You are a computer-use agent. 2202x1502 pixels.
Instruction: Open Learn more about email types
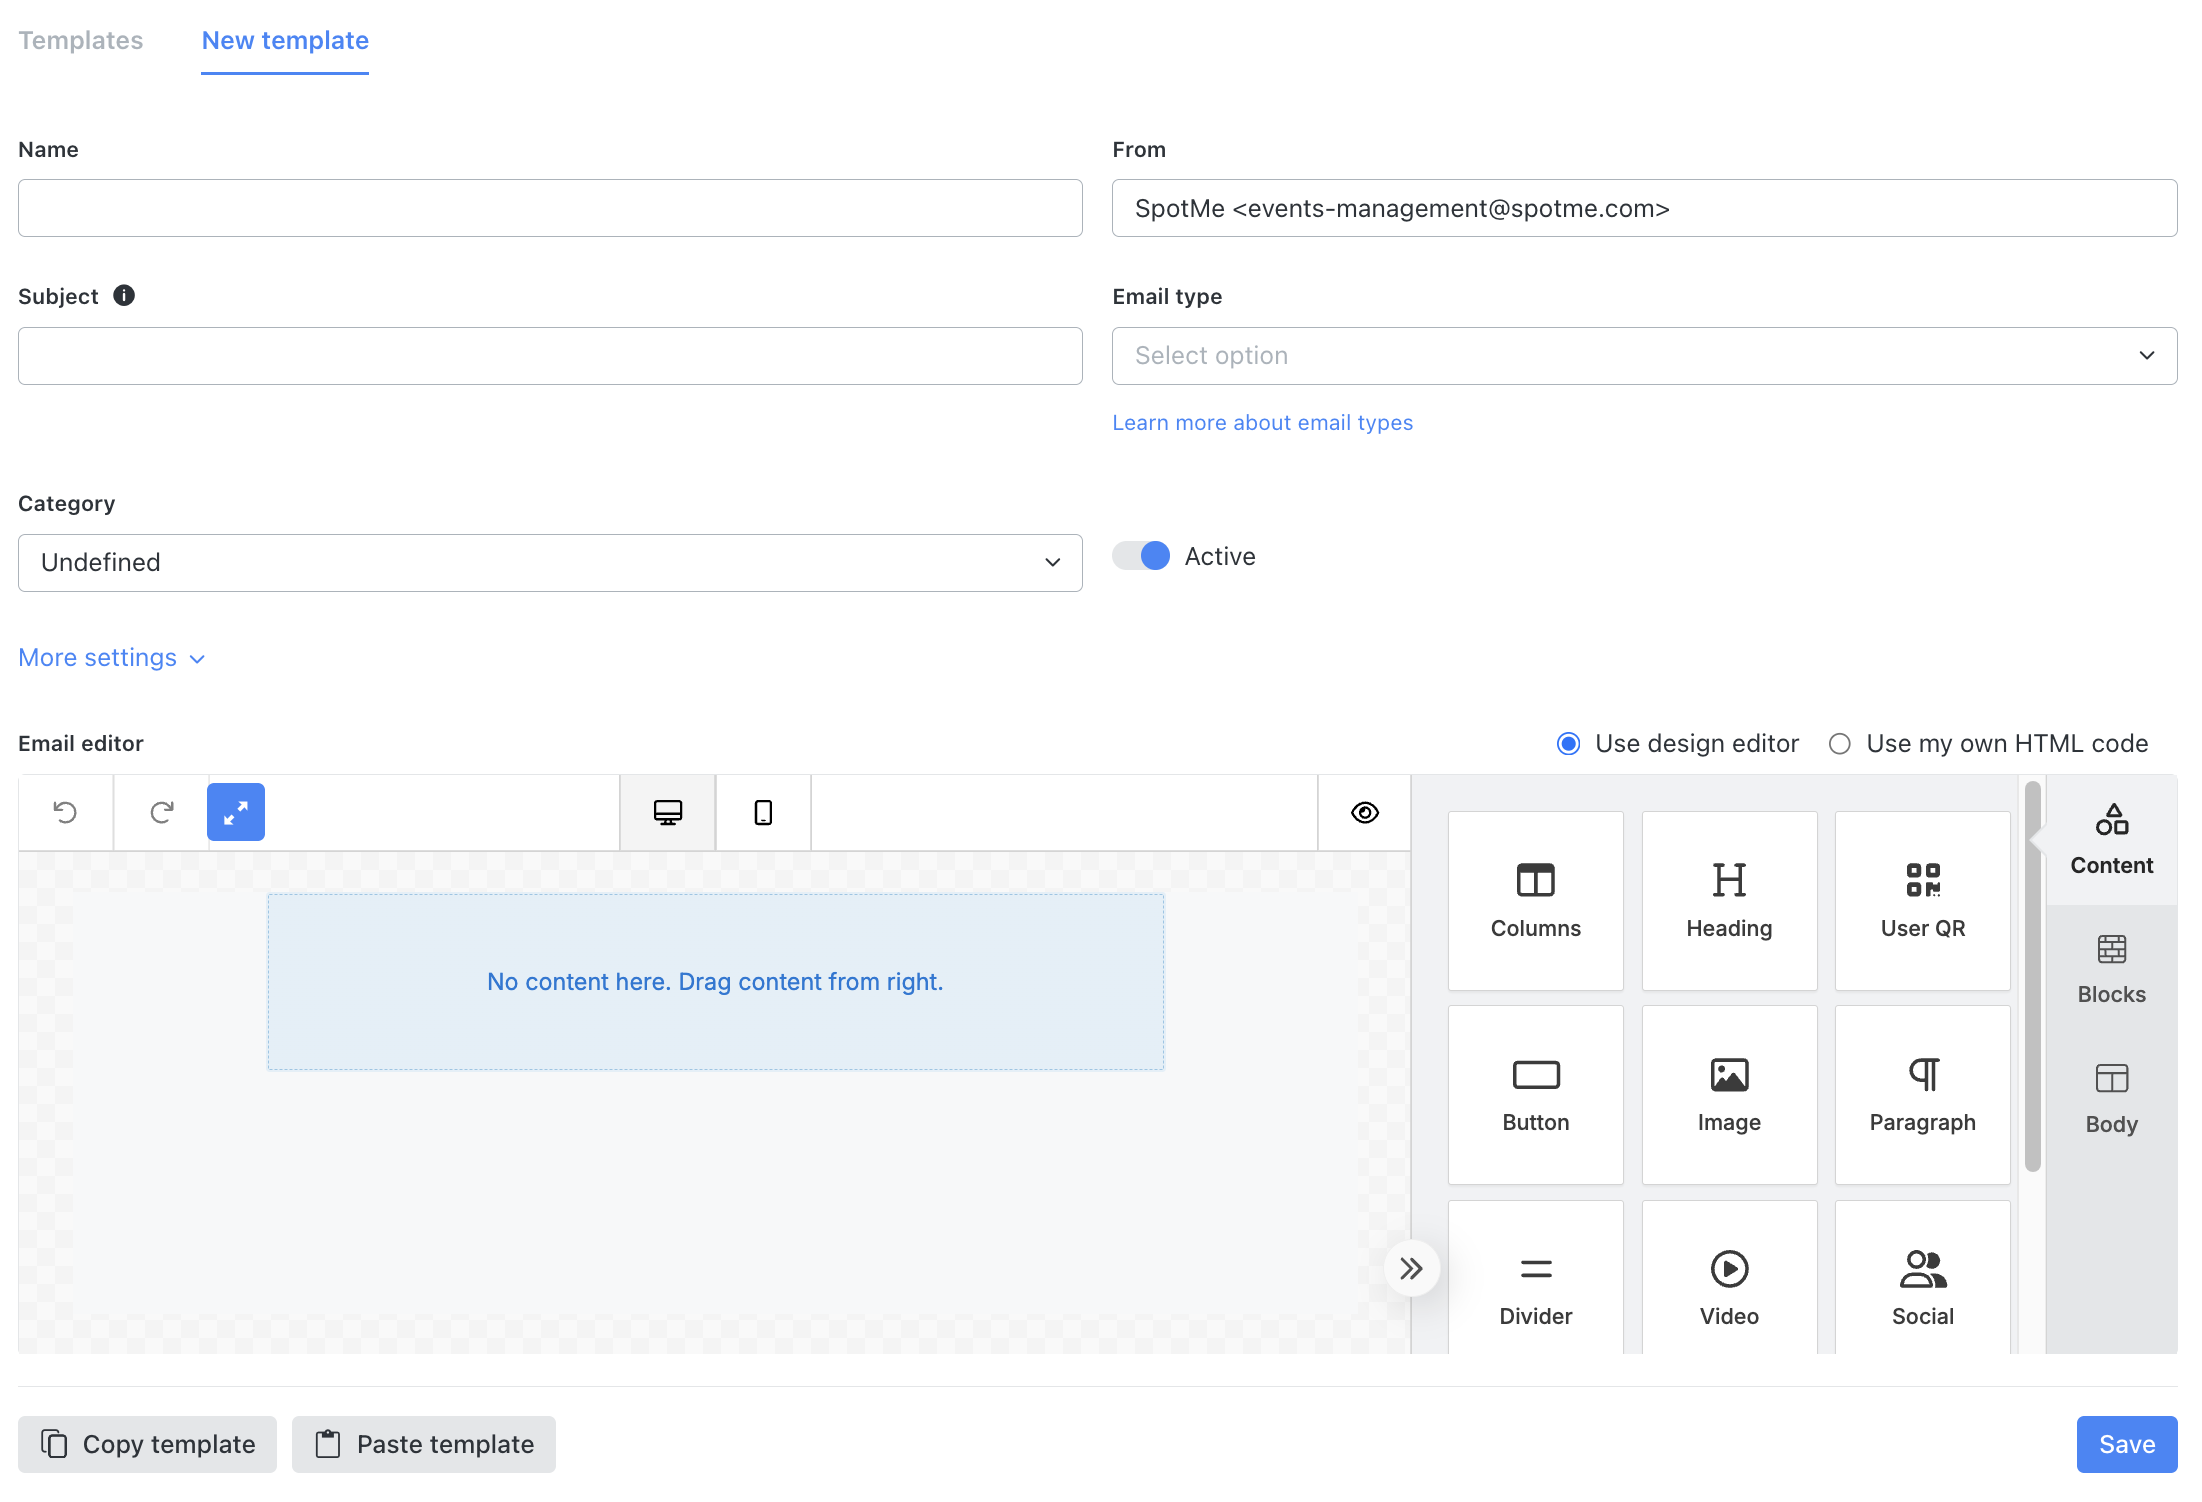1262,423
